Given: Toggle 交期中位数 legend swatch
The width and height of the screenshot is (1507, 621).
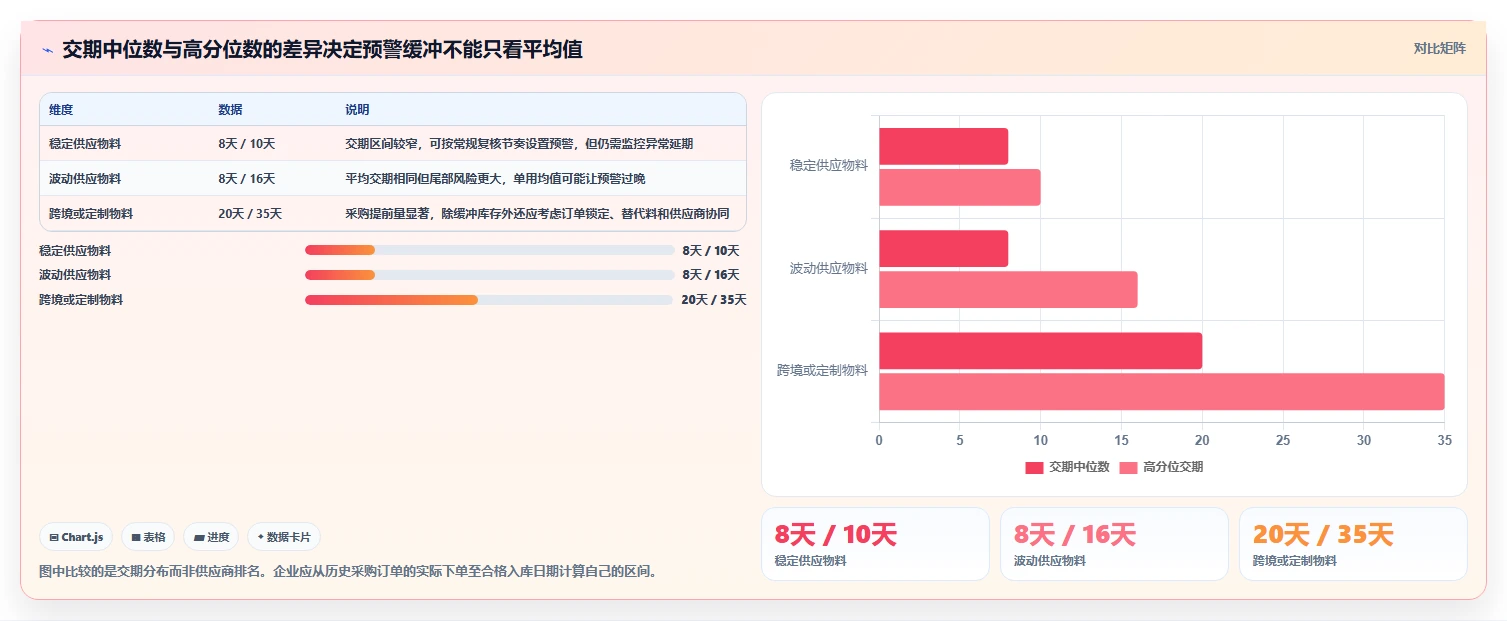Looking at the screenshot, I should 1034,467.
